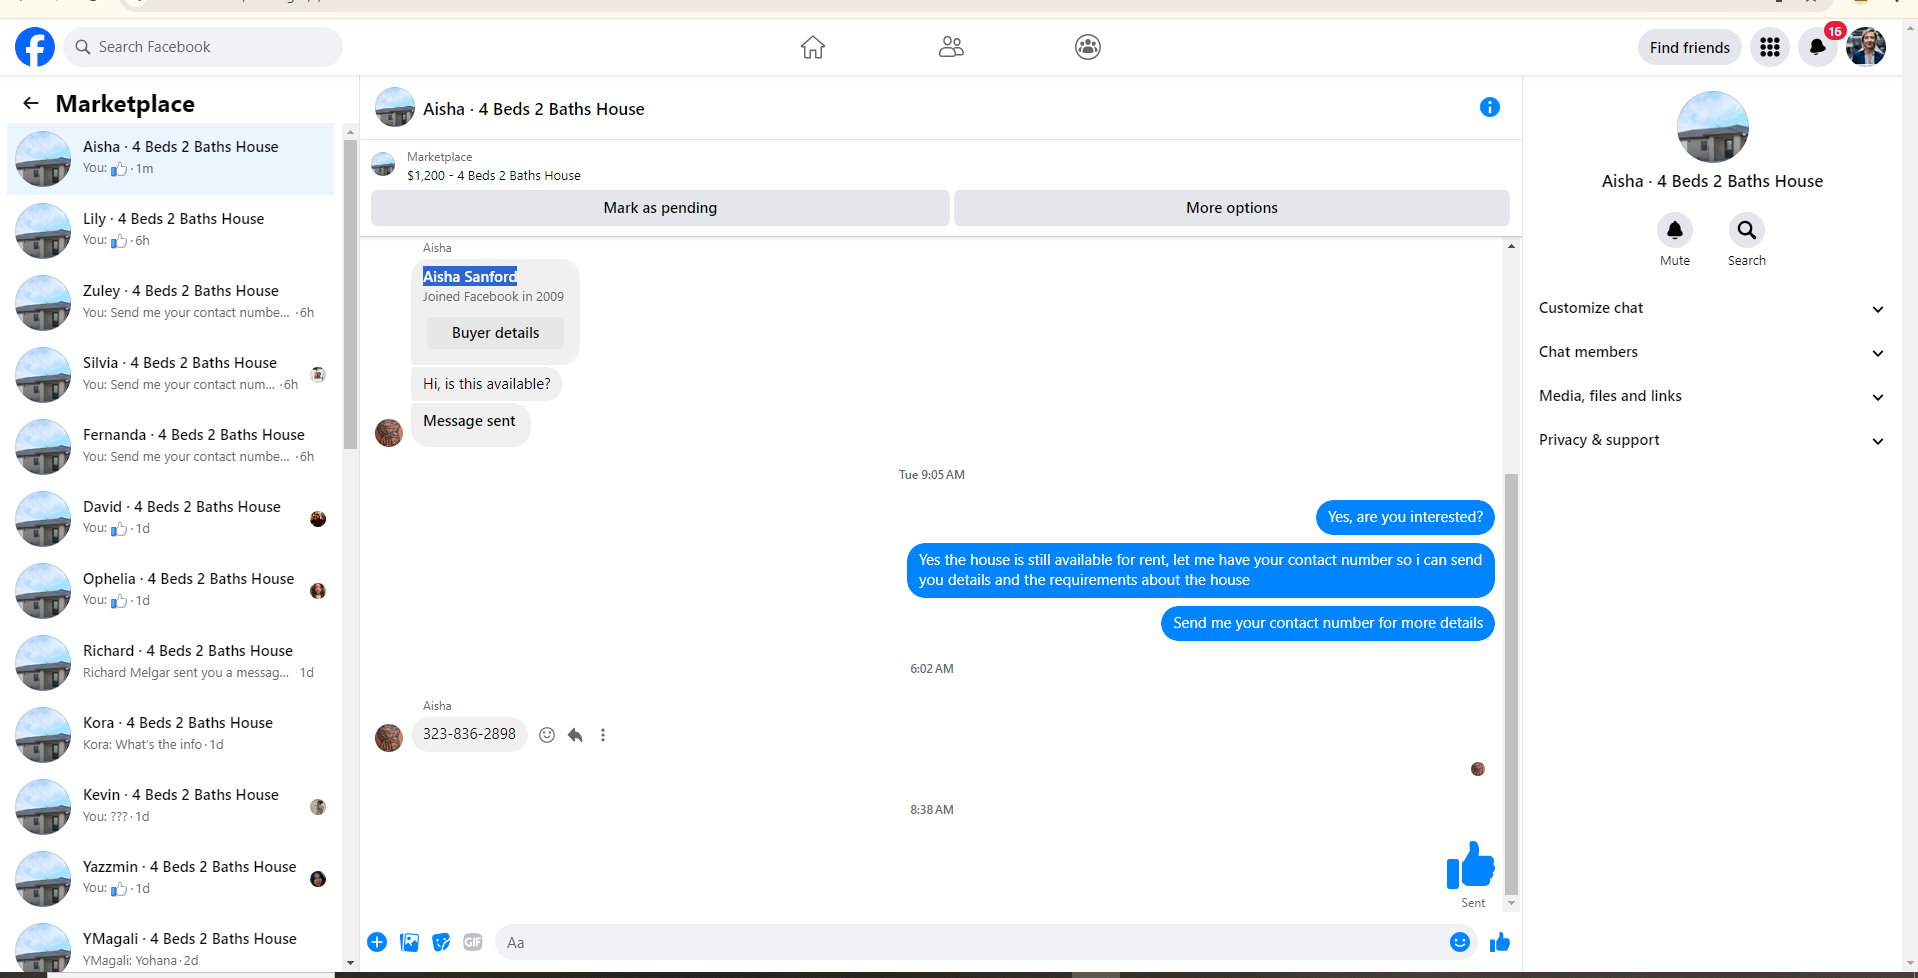Click 'Yes, are you interested?' message
The image size is (1918, 978).
1405,517
